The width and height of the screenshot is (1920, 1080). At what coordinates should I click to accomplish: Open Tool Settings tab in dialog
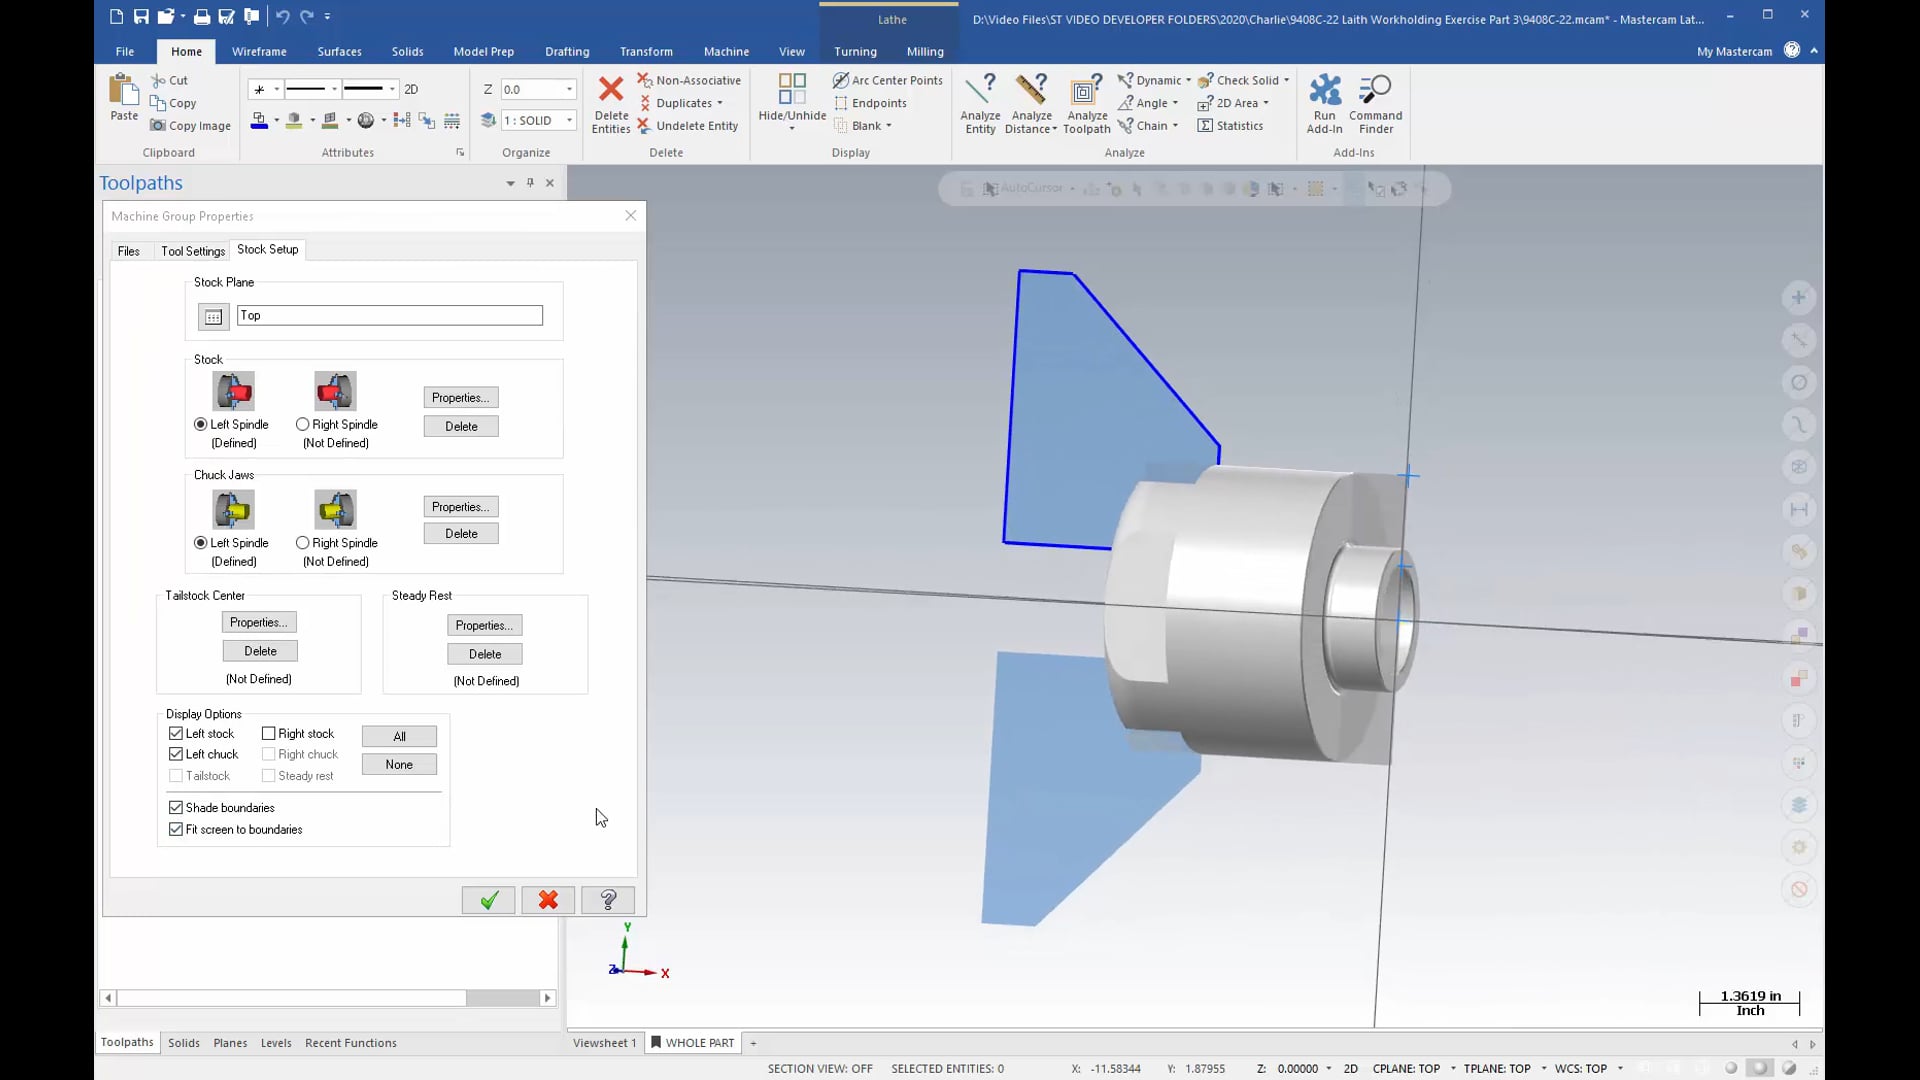193,251
